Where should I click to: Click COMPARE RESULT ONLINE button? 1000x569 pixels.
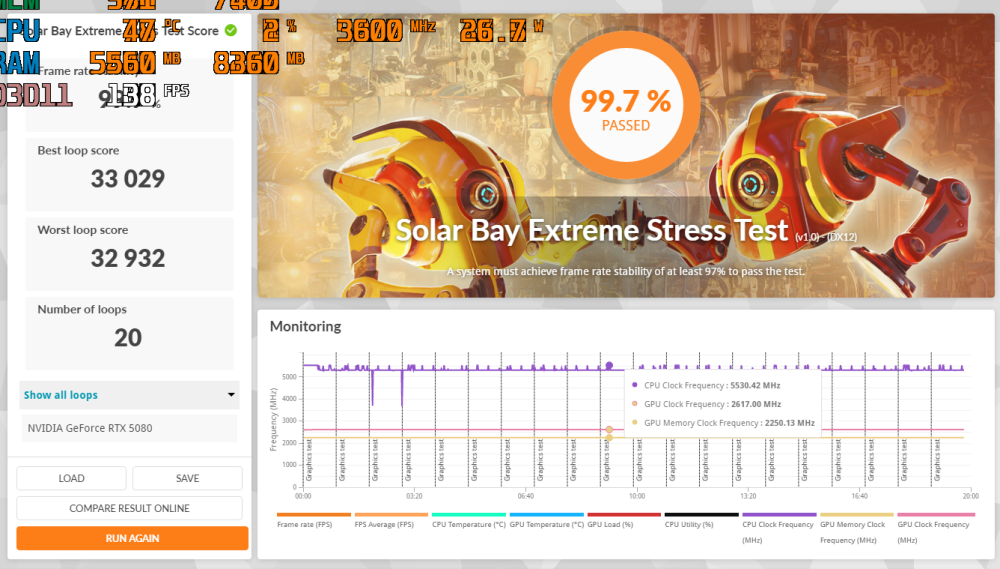point(129,508)
